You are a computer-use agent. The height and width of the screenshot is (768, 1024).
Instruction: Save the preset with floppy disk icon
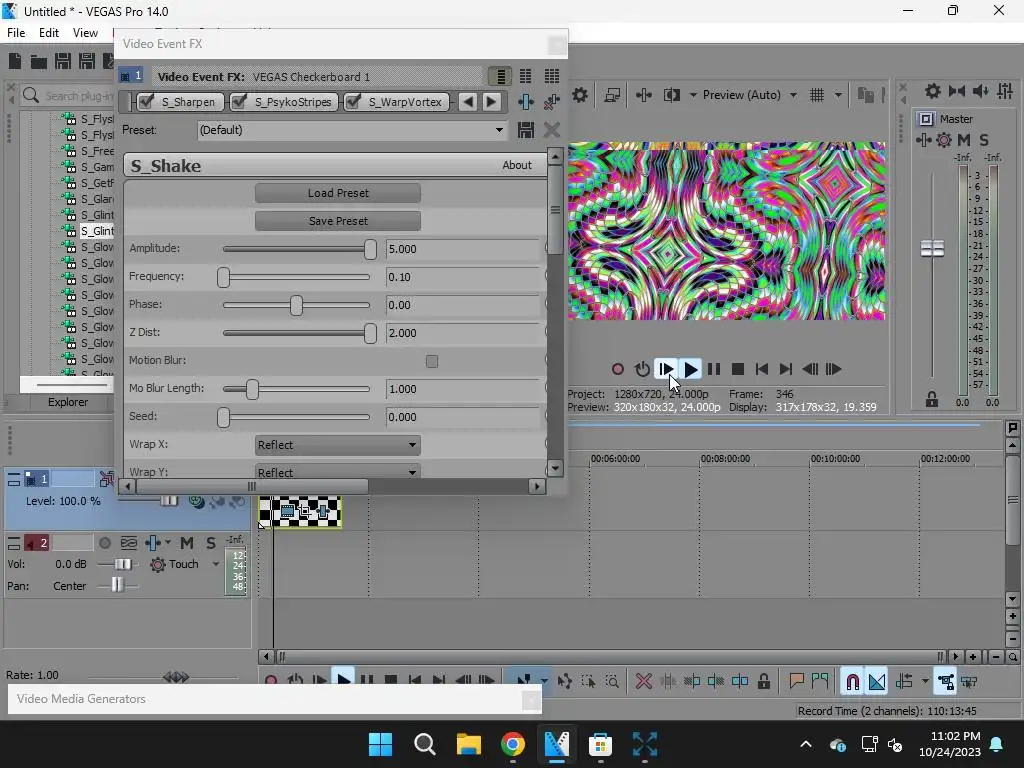(526, 130)
